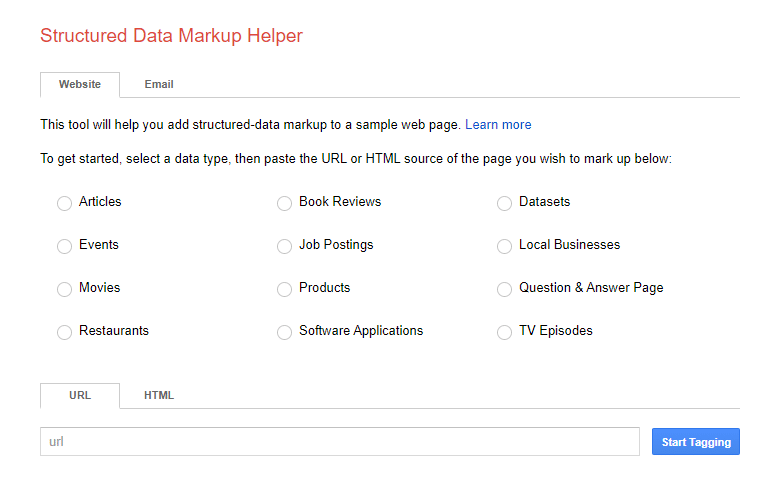Choose Job Postings radio button
This screenshot has width=764, height=494.
pyautogui.click(x=285, y=246)
